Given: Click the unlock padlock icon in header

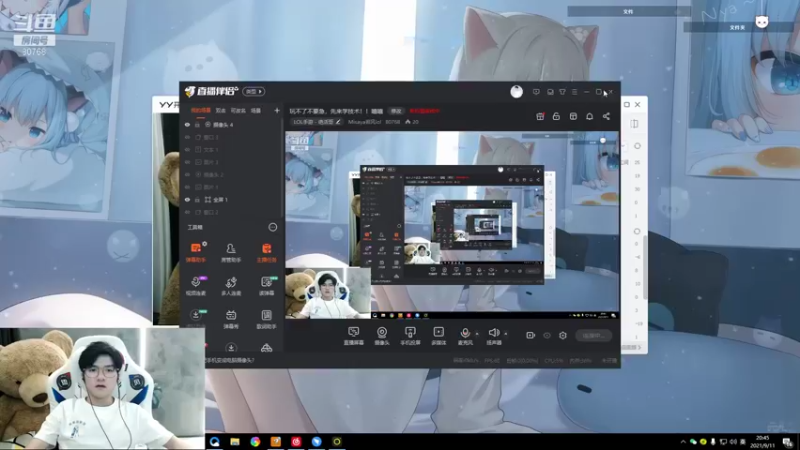Looking at the screenshot, I should [x=556, y=116].
